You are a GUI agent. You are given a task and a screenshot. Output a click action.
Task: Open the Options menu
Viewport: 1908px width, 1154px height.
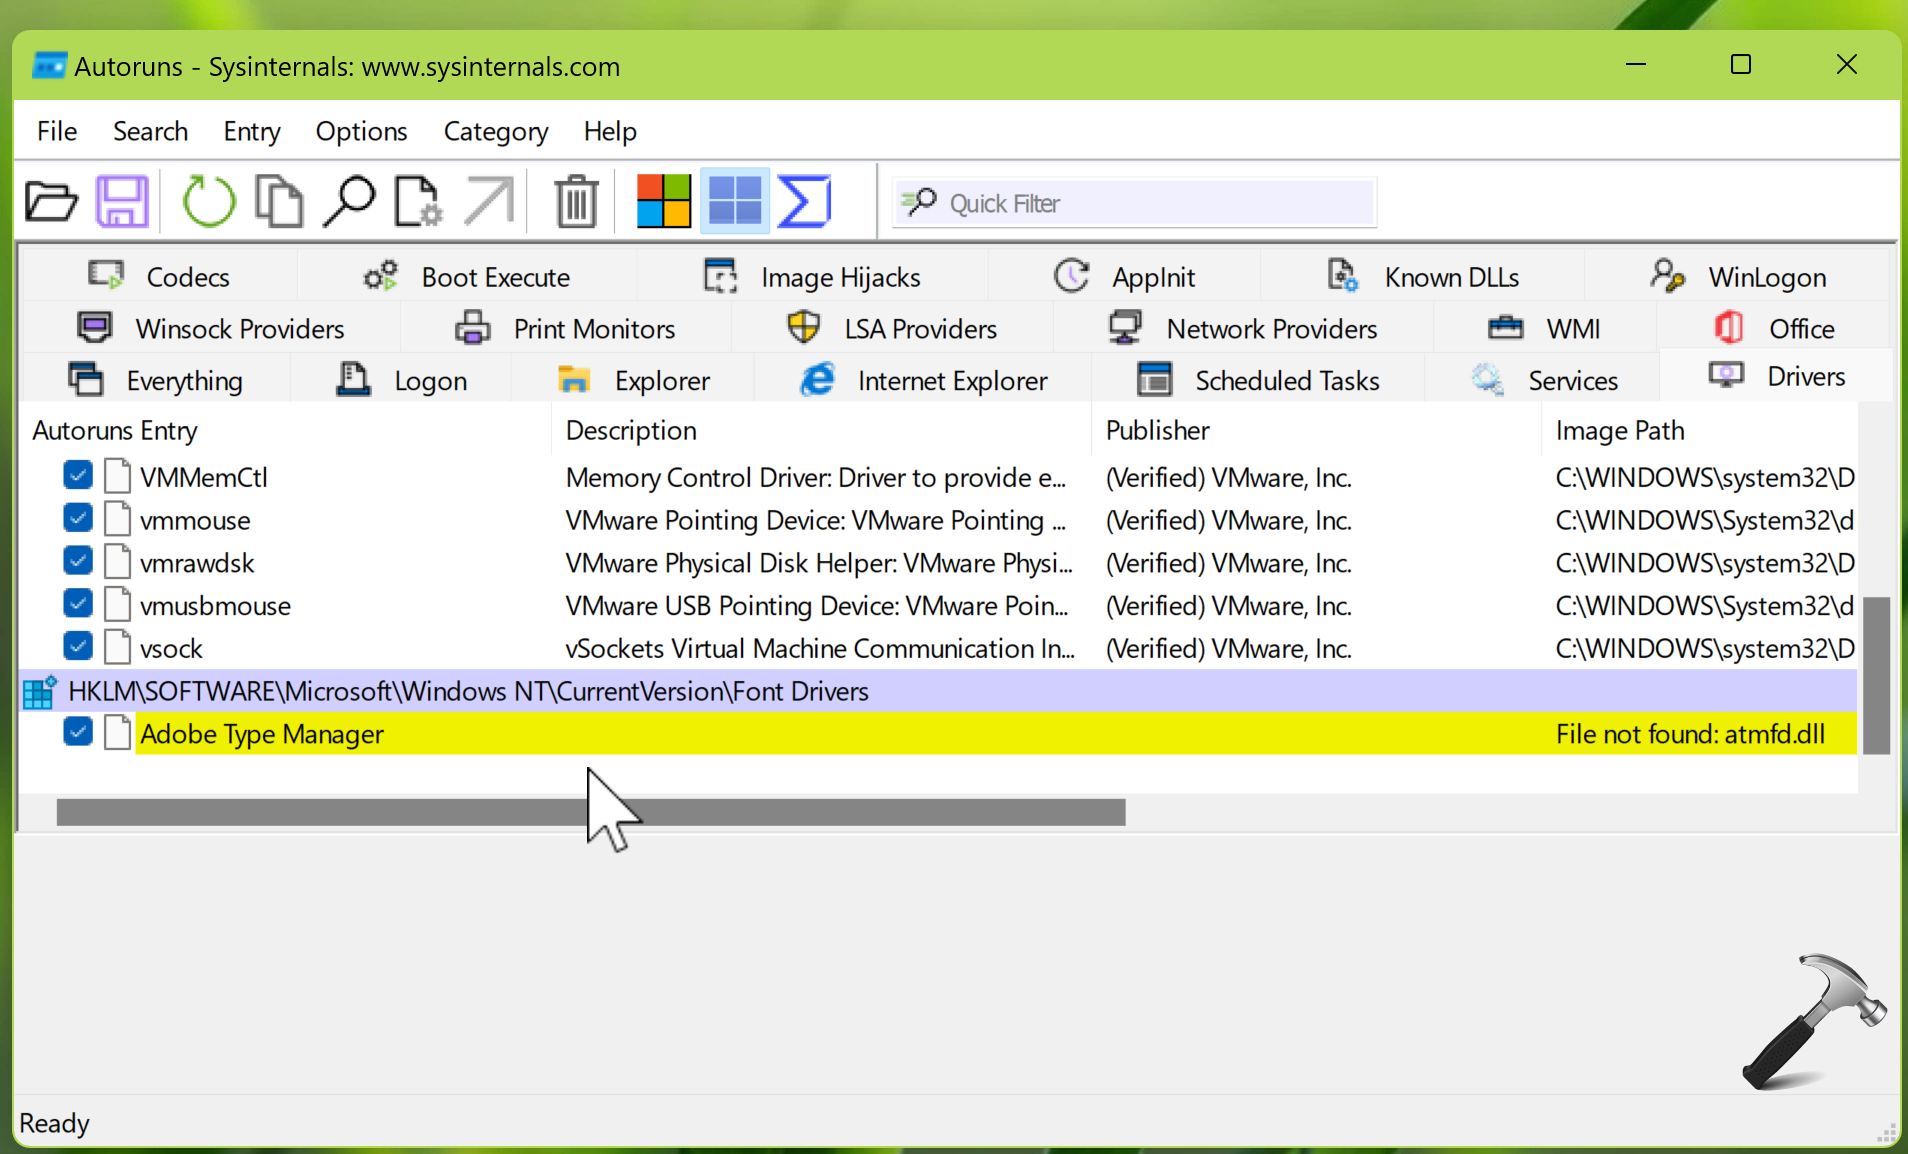(361, 131)
